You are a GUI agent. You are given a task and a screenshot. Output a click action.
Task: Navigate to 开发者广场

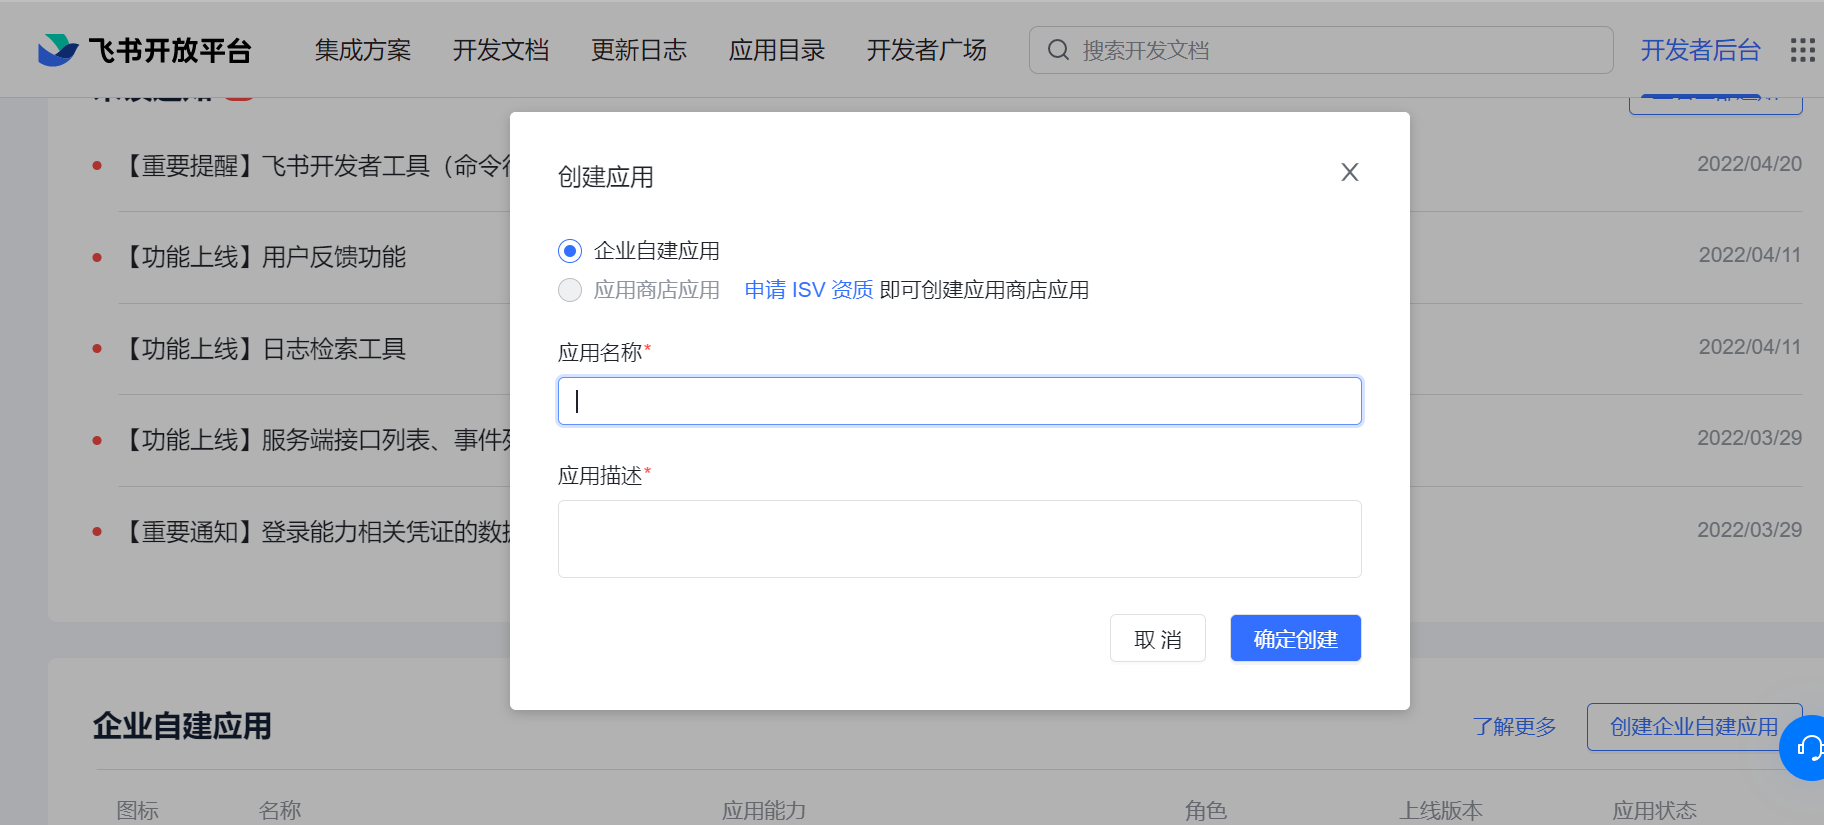[x=926, y=50]
